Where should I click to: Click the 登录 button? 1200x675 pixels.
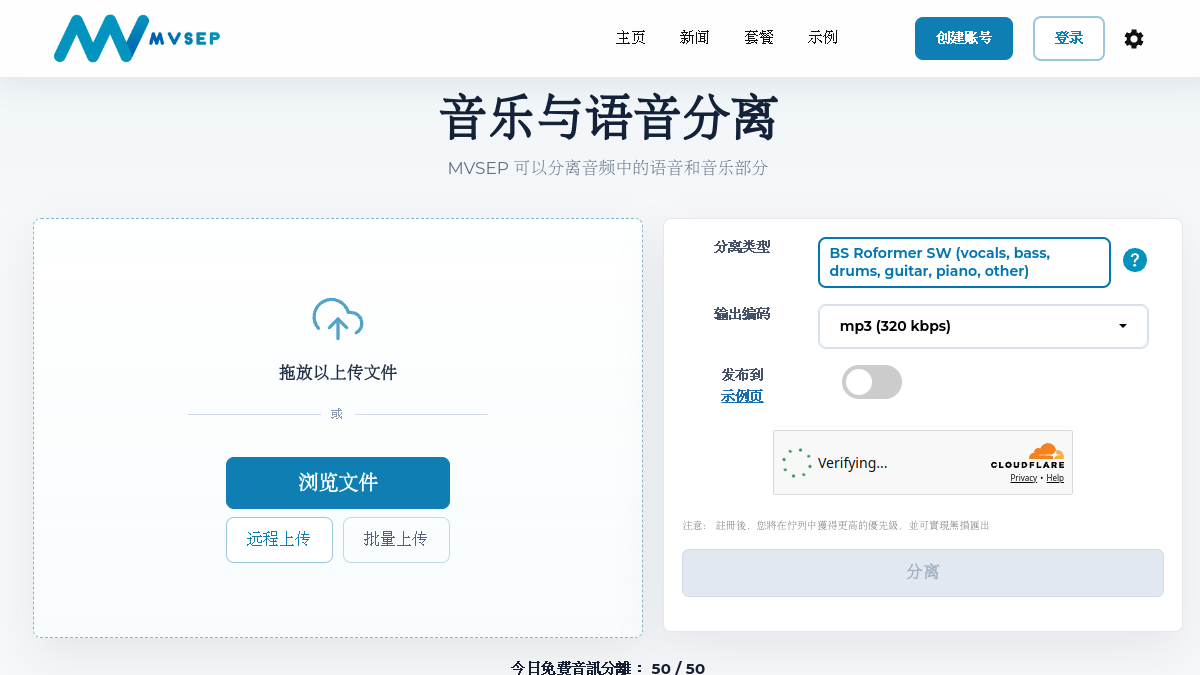pyautogui.click(x=1069, y=38)
